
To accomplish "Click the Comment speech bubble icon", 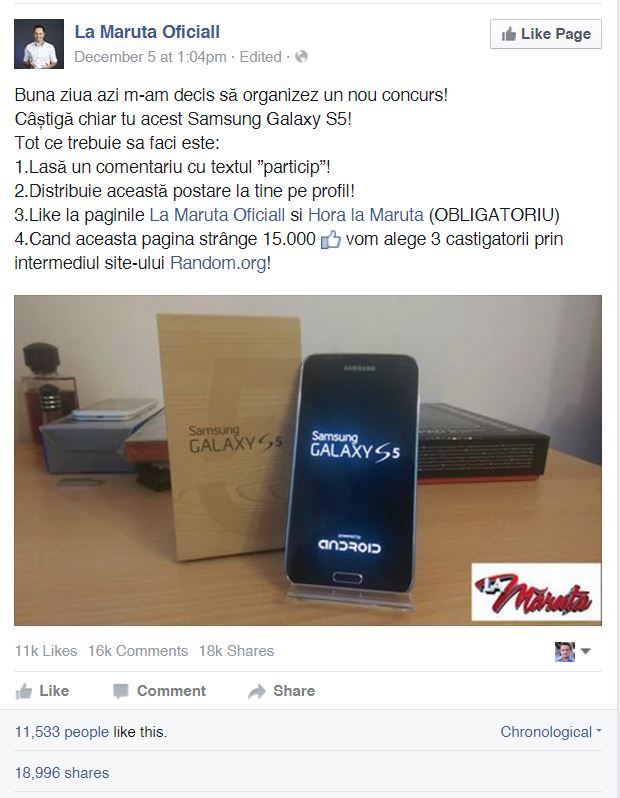I will (121, 691).
